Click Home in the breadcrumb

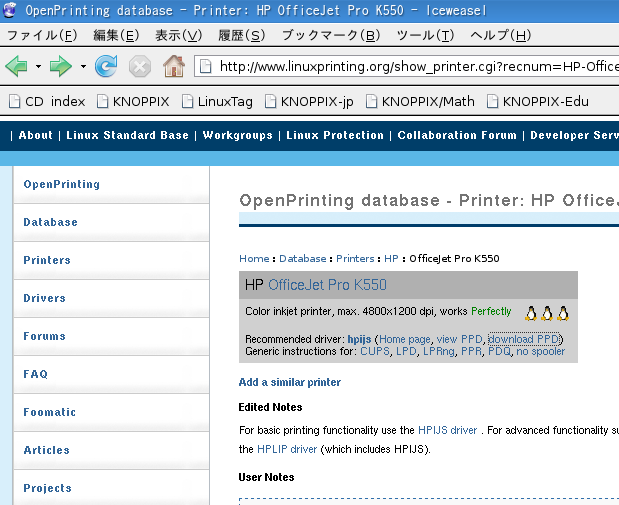(x=254, y=259)
